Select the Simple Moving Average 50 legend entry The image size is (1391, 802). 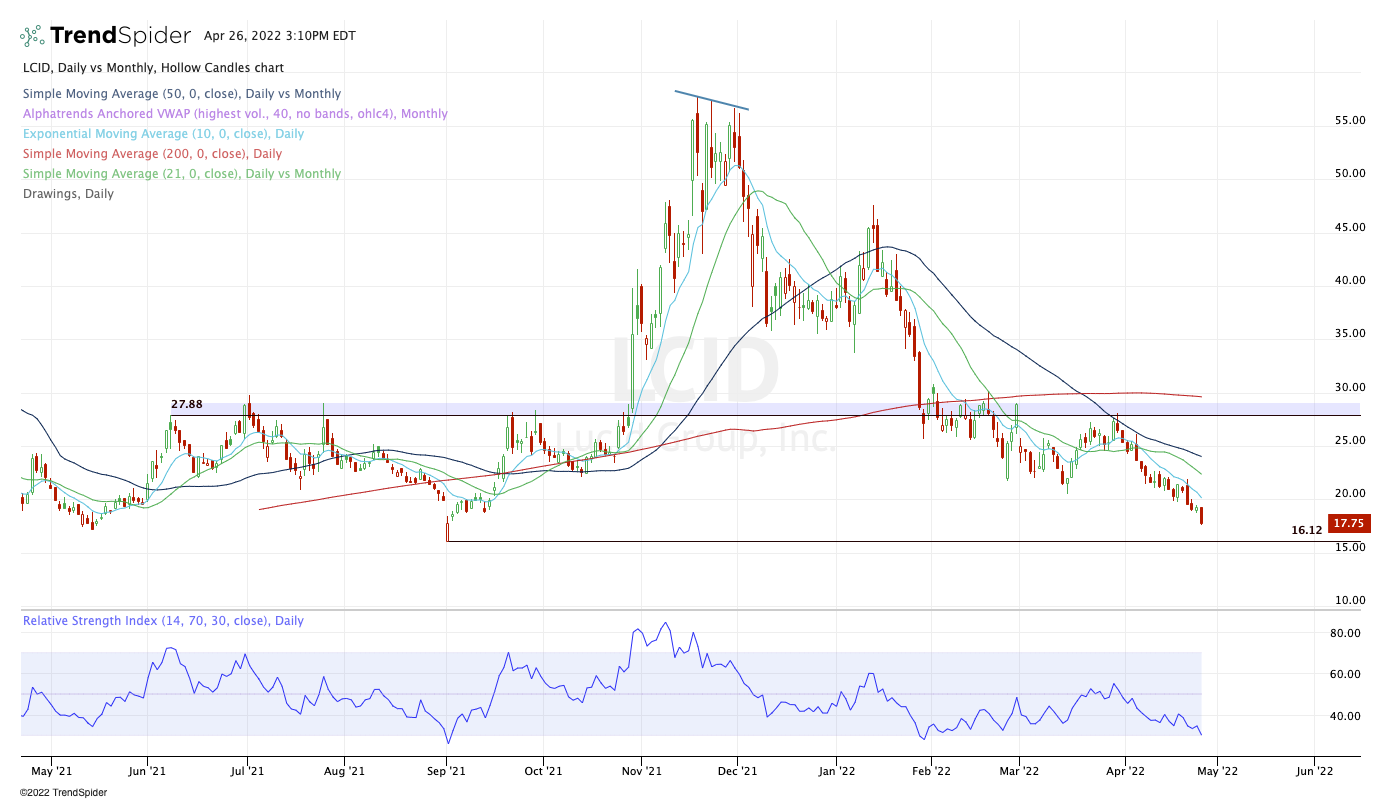click(x=181, y=94)
